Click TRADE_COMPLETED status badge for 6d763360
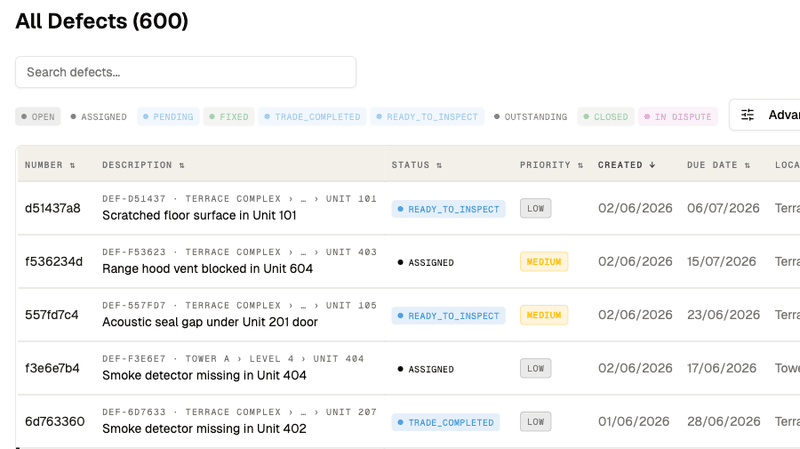This screenshot has height=449, width=800. pos(445,422)
